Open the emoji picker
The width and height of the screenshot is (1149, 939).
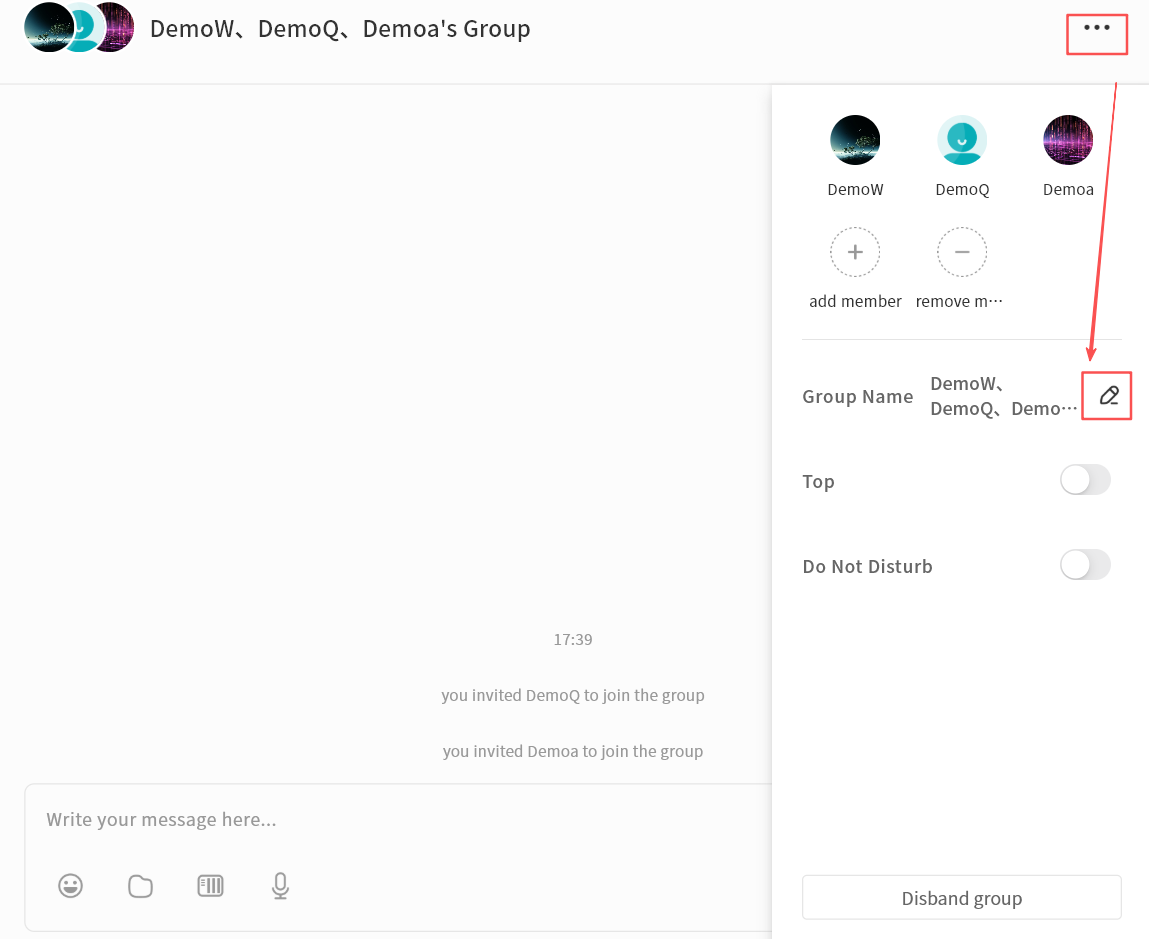pos(70,886)
